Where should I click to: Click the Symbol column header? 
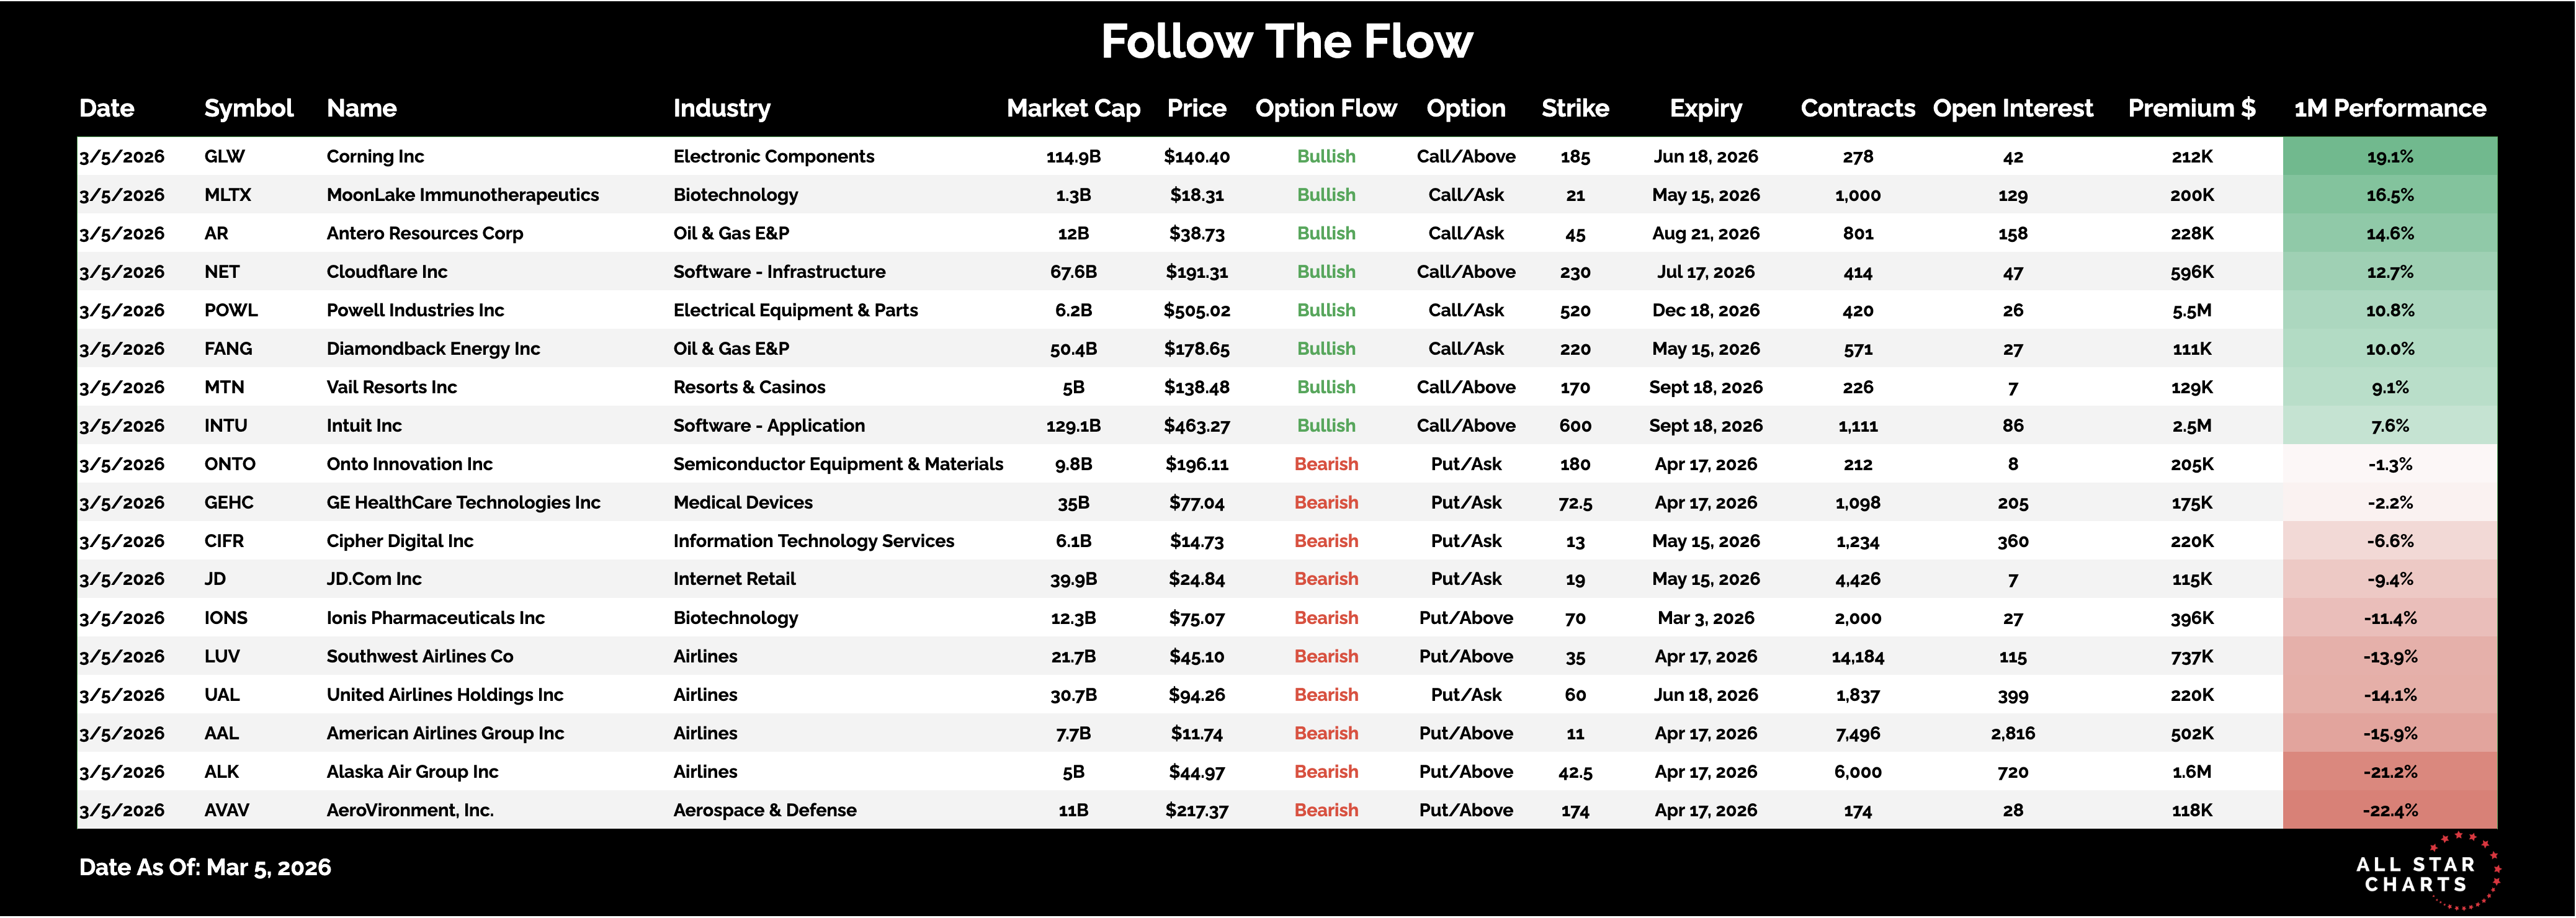pyautogui.click(x=248, y=108)
